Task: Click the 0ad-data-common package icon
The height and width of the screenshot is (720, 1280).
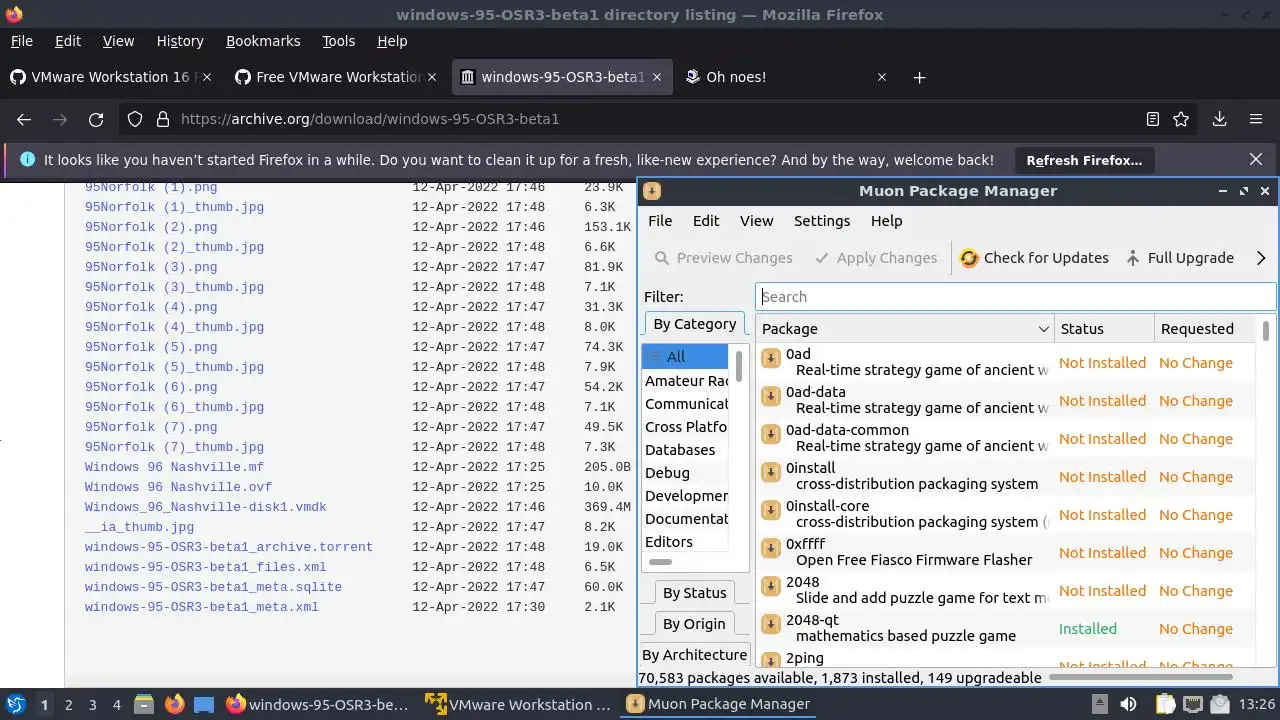Action: coord(771,436)
